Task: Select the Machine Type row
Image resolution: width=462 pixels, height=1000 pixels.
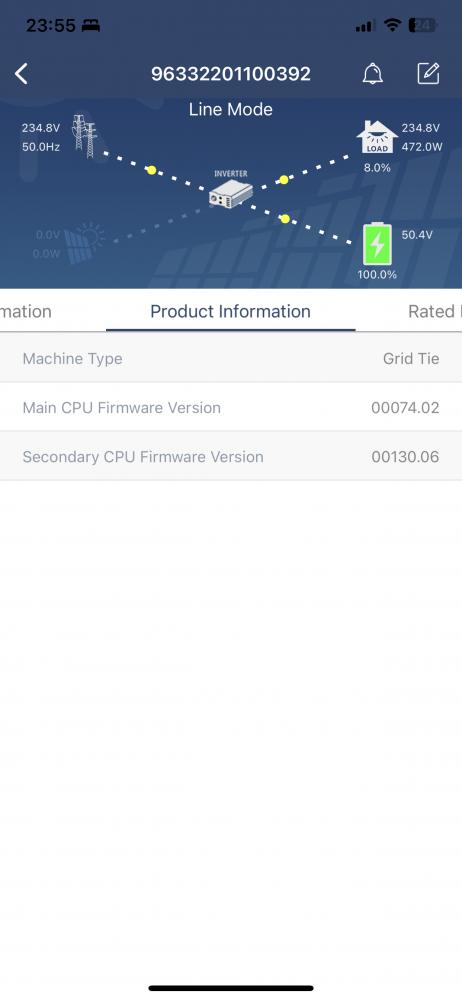Action: (231, 358)
